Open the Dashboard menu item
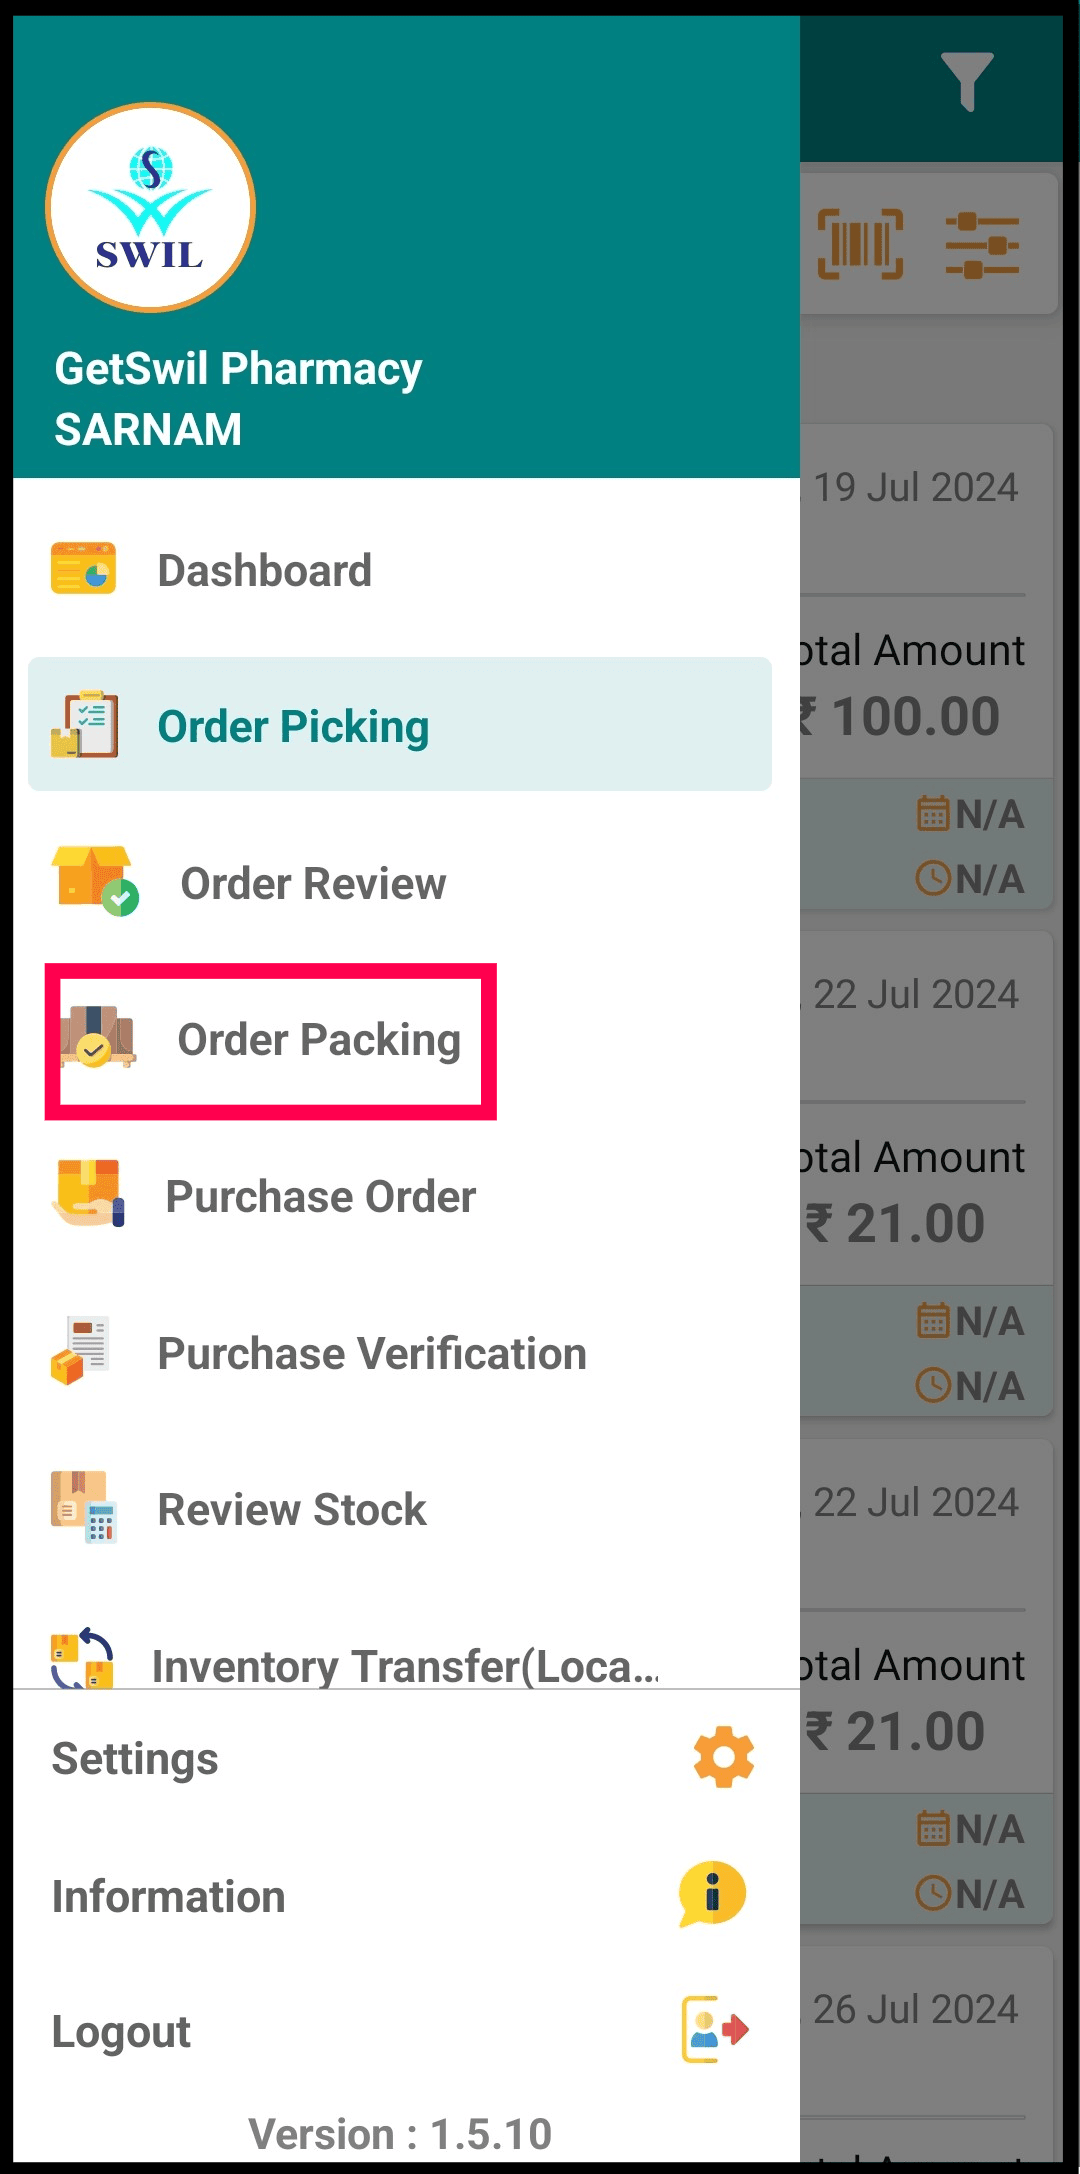Viewport: 1080px width, 2174px height. coord(400,570)
